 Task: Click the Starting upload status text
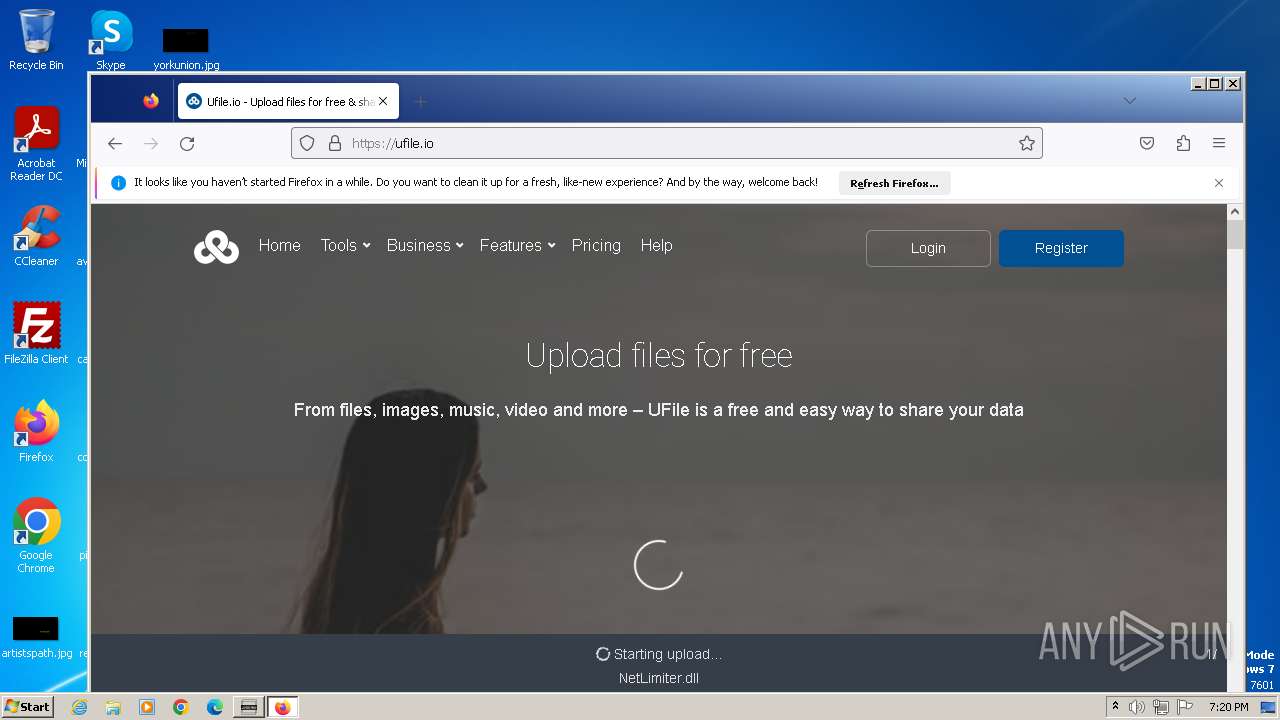667,654
